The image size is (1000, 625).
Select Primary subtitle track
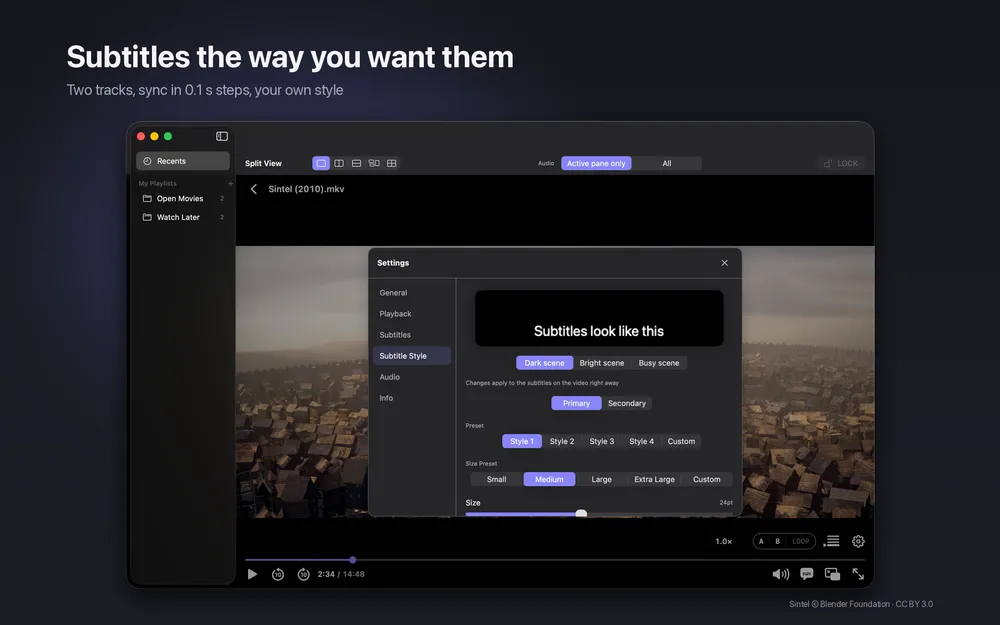coord(576,403)
